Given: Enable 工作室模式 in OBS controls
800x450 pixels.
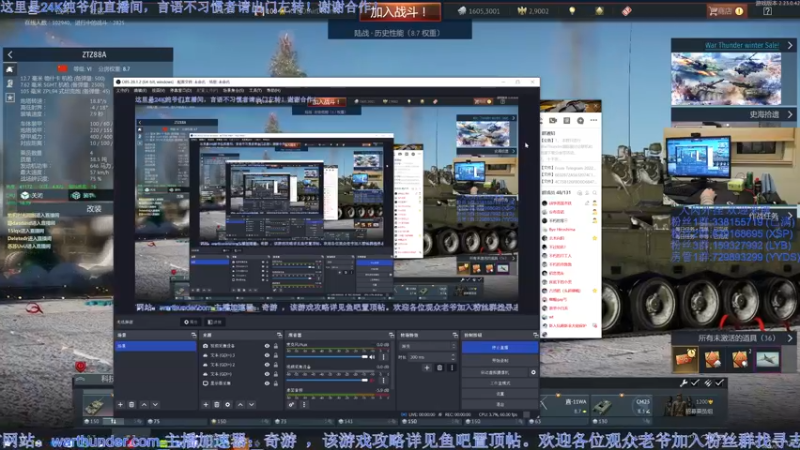Looking at the screenshot, I should pyautogui.click(x=500, y=383).
